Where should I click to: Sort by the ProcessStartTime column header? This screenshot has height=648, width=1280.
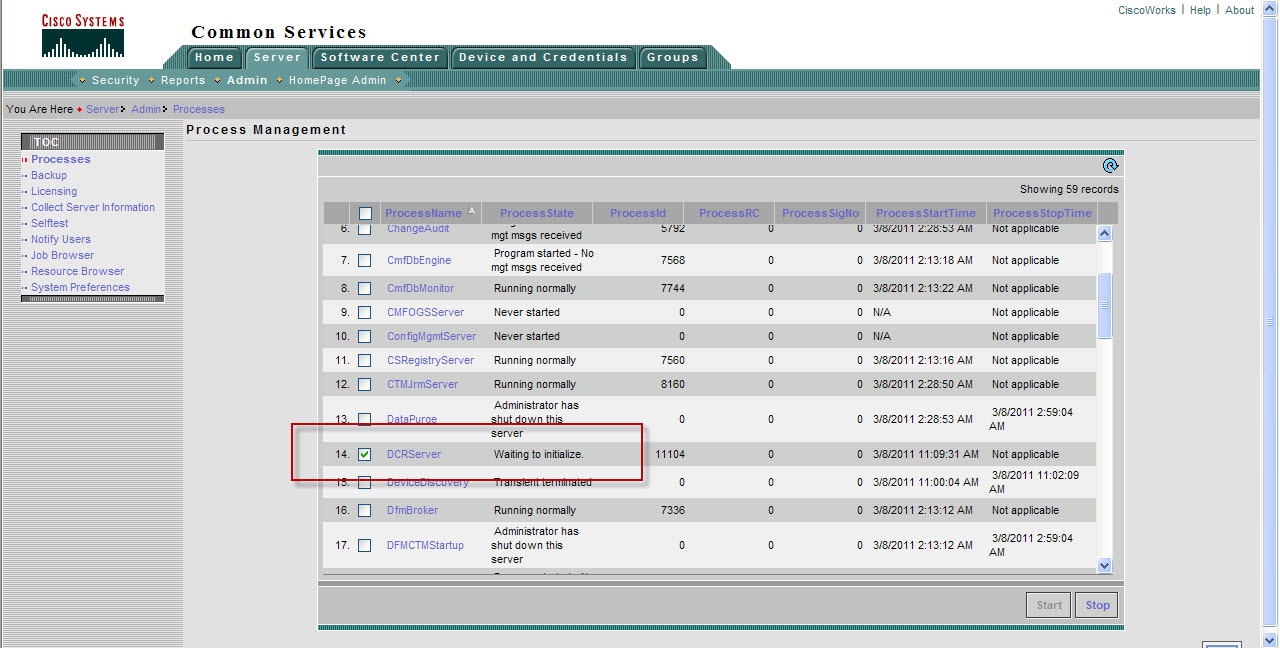pos(926,213)
